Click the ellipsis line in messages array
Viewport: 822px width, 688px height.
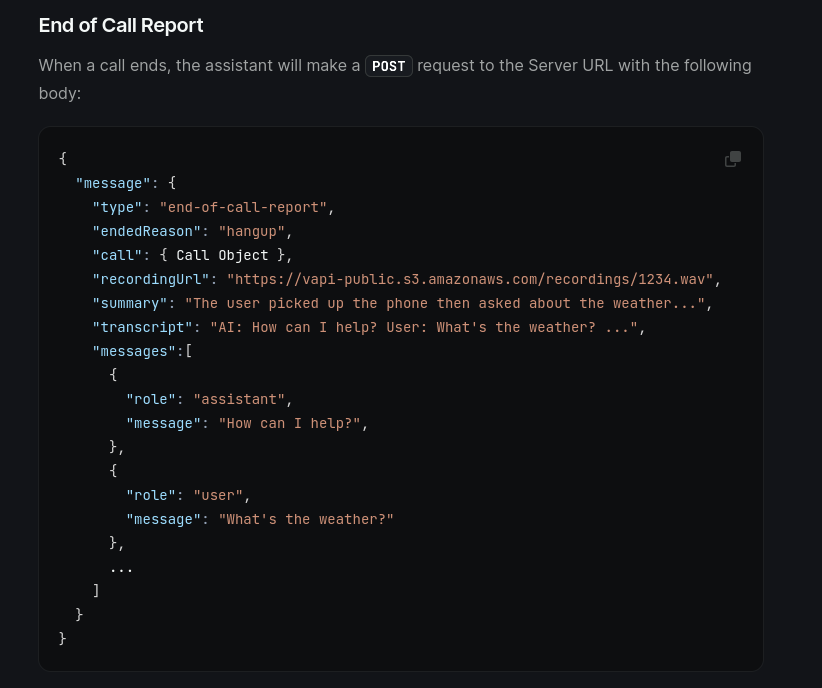tap(121, 568)
